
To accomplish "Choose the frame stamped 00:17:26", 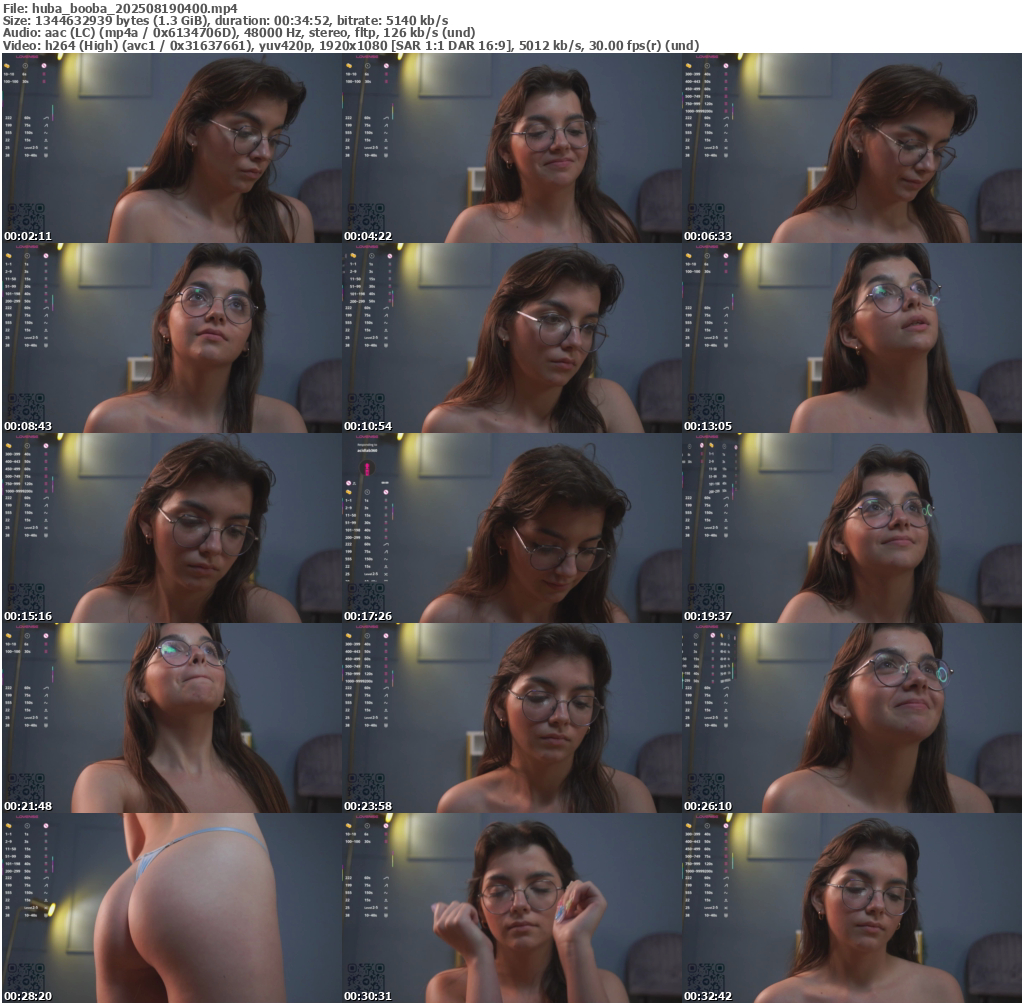I will [x=512, y=528].
